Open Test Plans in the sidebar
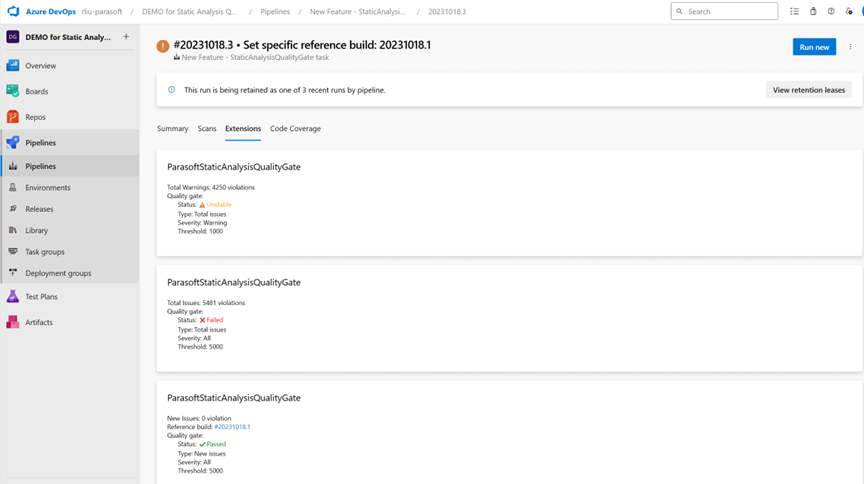This screenshot has height=484, width=864. pyautogui.click(x=41, y=297)
